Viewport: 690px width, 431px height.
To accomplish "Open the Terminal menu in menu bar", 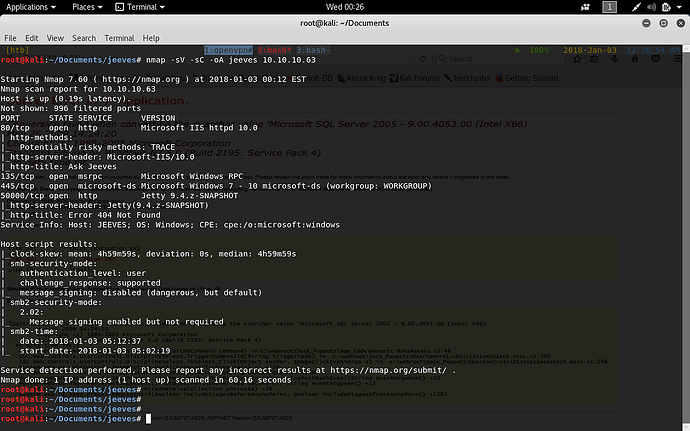I will (x=119, y=38).
